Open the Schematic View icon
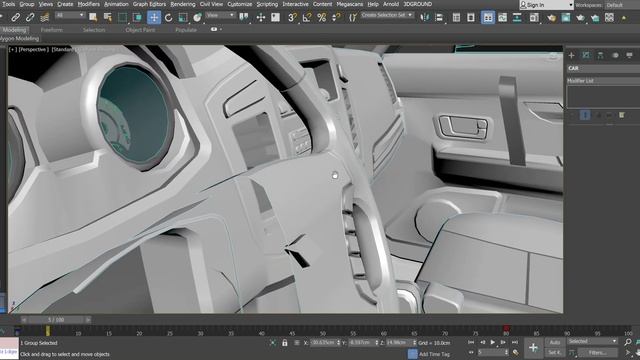Screen dimensions: 640x360 [x=517, y=18]
